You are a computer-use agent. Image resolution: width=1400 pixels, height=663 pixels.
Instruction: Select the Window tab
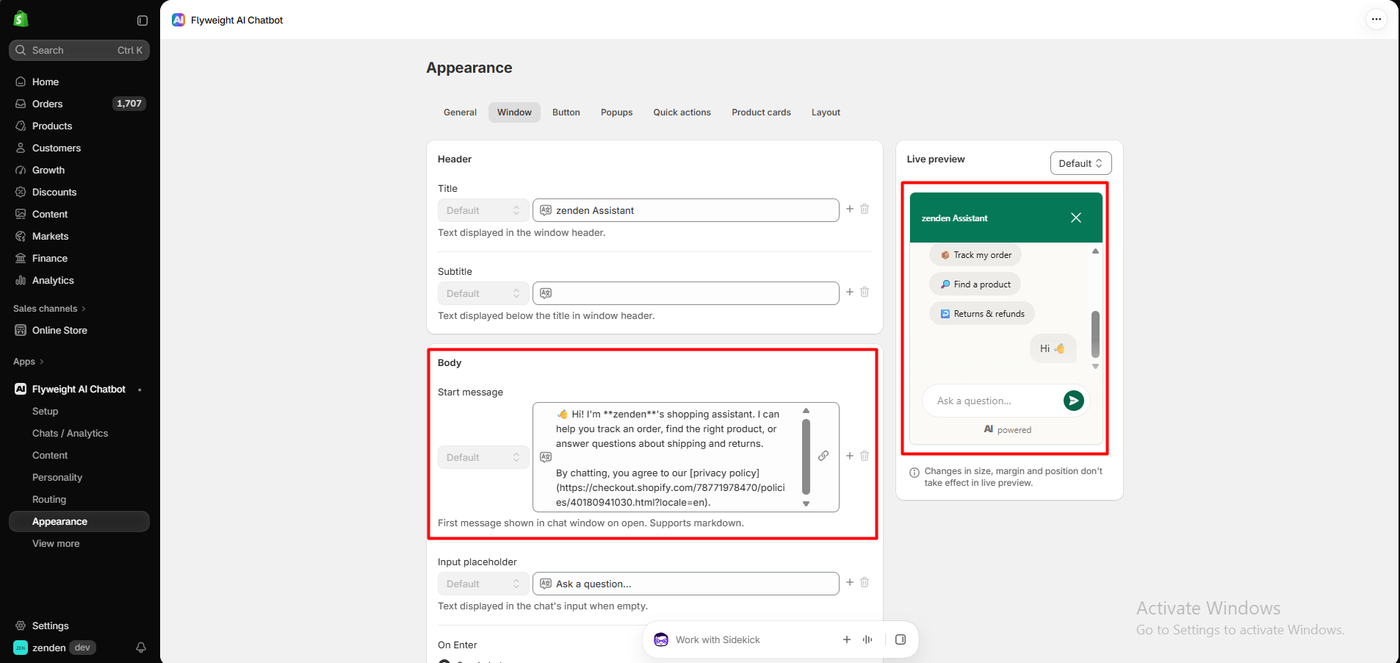point(514,112)
